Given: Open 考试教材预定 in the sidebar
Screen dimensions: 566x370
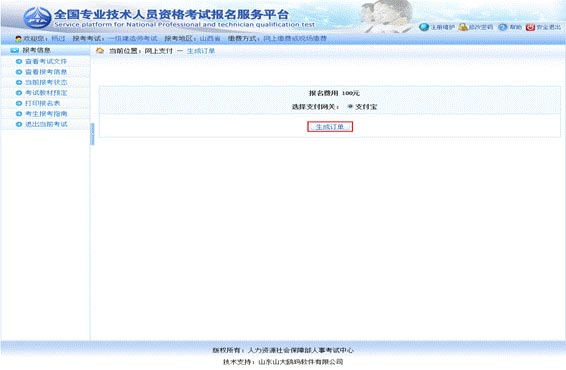Looking at the screenshot, I should (x=46, y=93).
